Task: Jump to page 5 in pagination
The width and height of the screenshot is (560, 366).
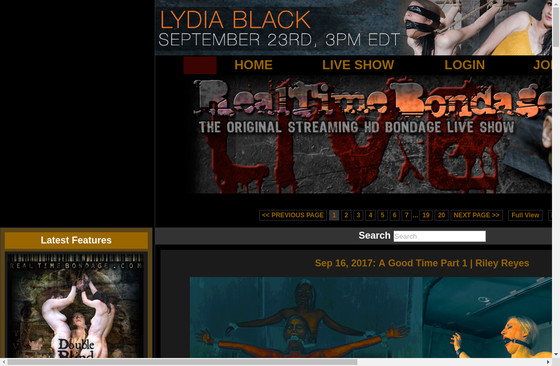Action: [382, 215]
